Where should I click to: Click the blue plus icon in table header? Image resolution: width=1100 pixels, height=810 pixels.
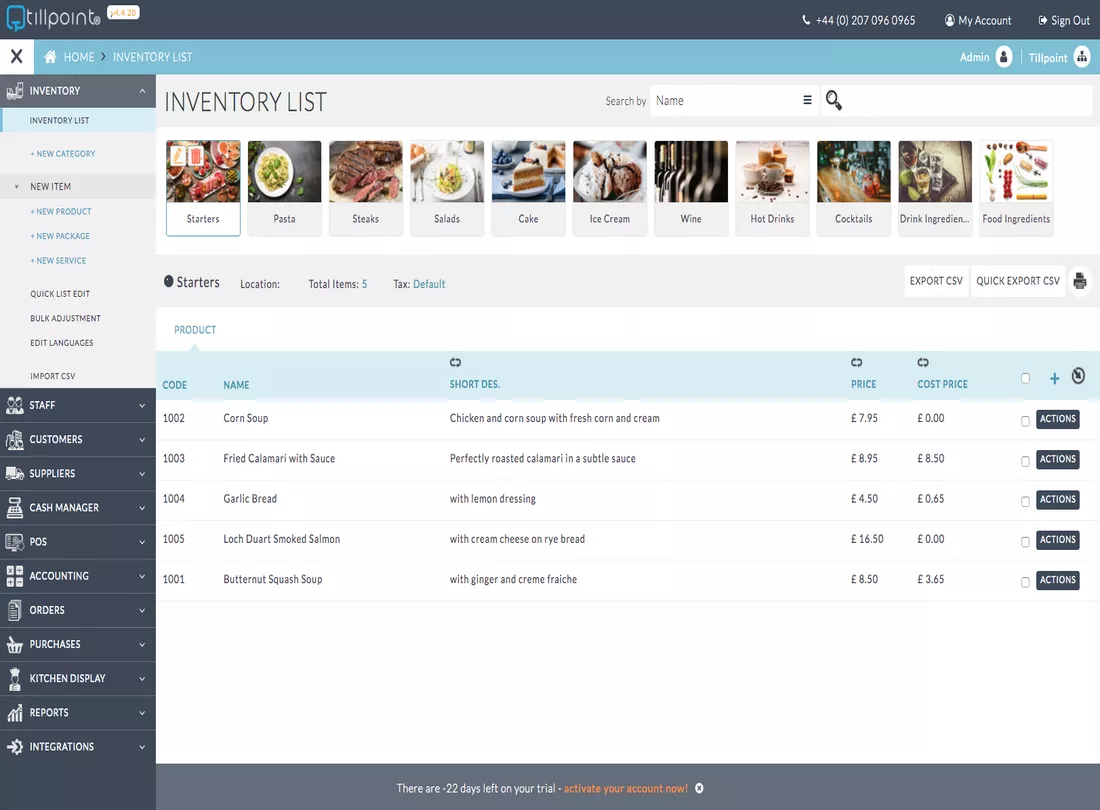click(1054, 379)
